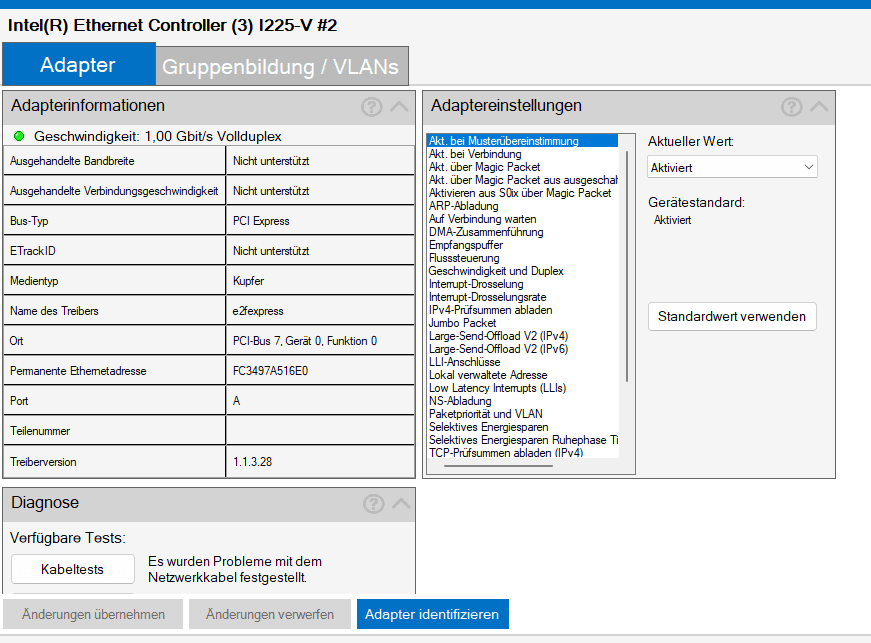Click the cable problem message text
This screenshot has height=643, width=871.
point(235,569)
